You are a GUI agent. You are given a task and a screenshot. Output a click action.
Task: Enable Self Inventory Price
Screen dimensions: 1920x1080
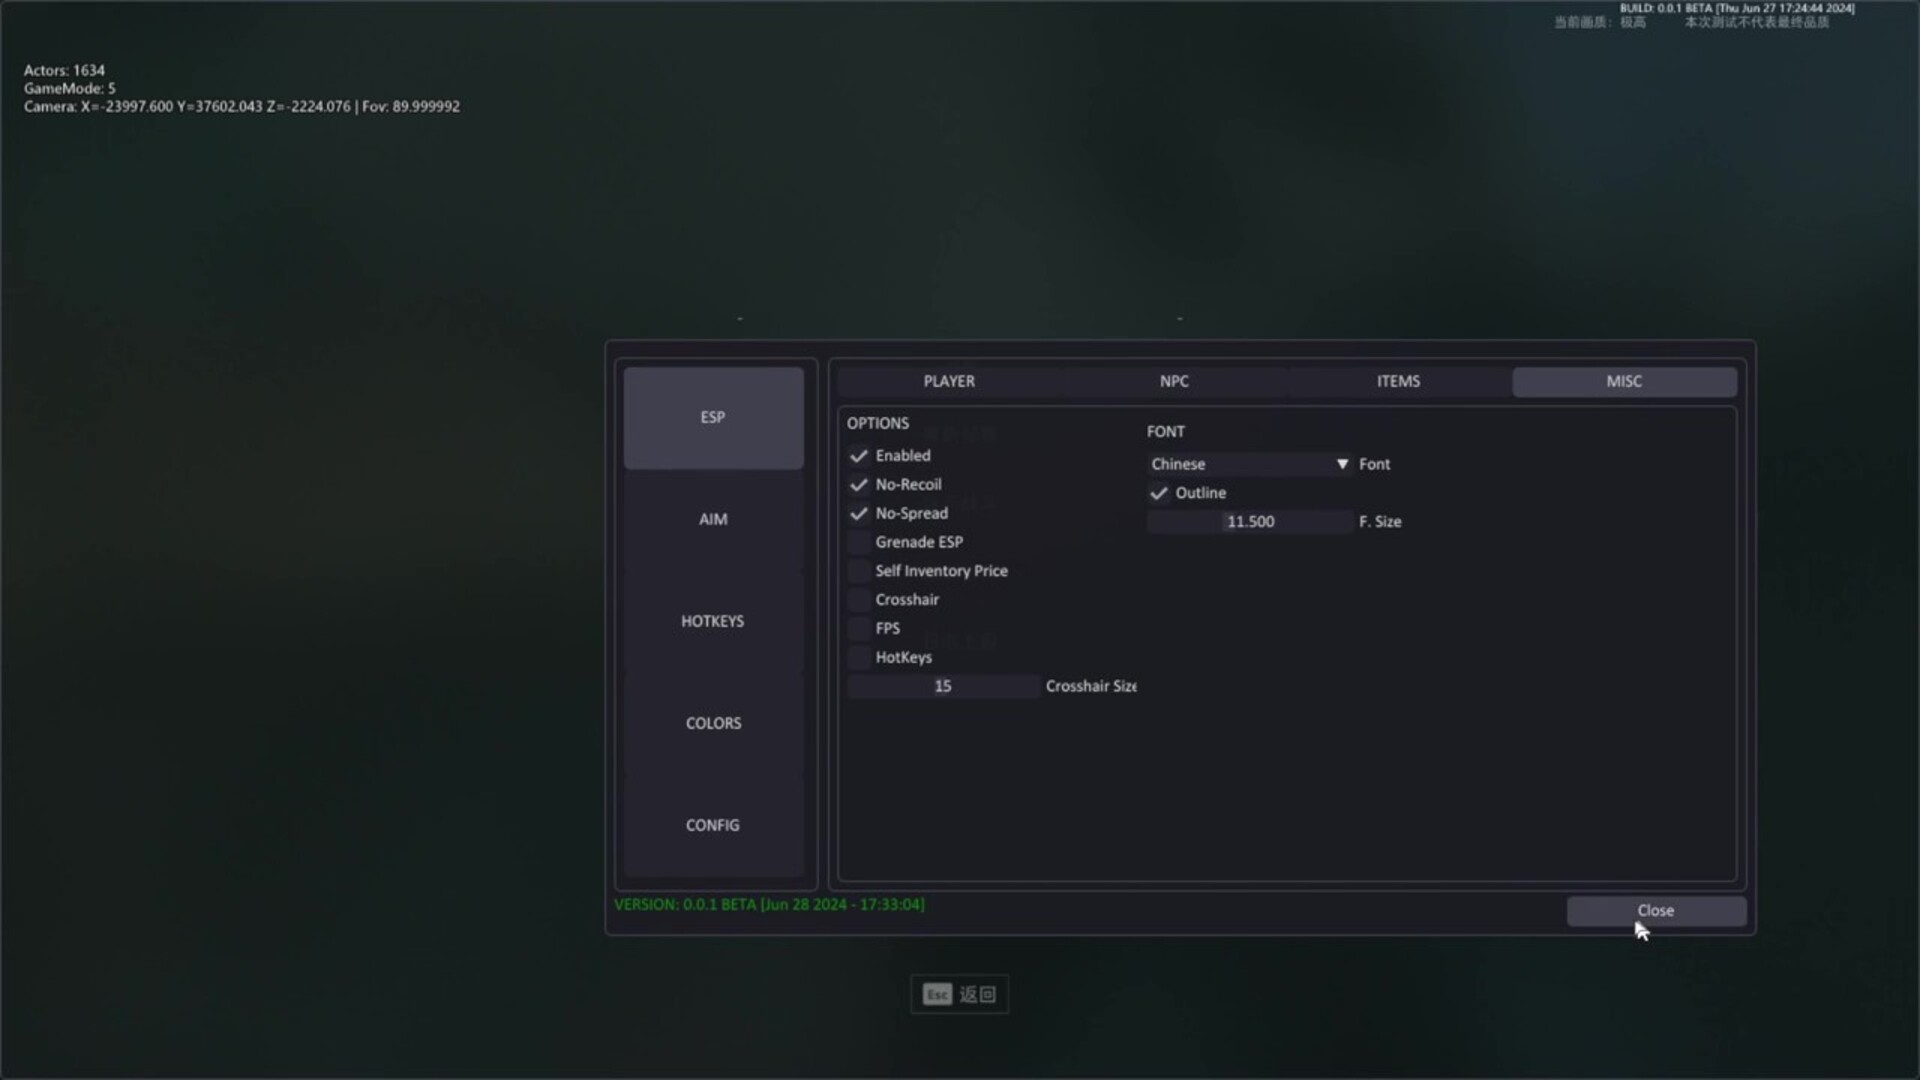858,570
